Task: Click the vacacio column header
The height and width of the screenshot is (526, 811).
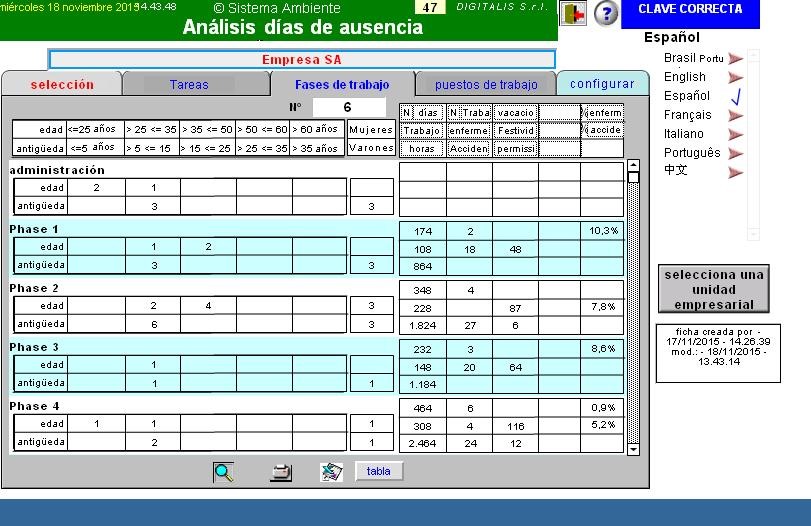Action: (x=515, y=112)
